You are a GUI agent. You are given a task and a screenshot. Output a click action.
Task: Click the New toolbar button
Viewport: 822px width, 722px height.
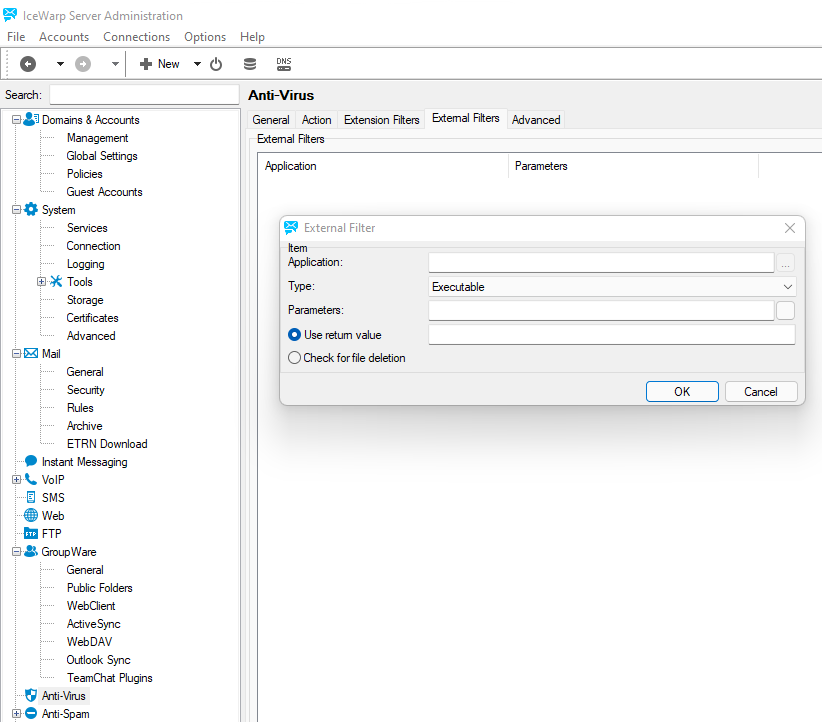(160, 64)
